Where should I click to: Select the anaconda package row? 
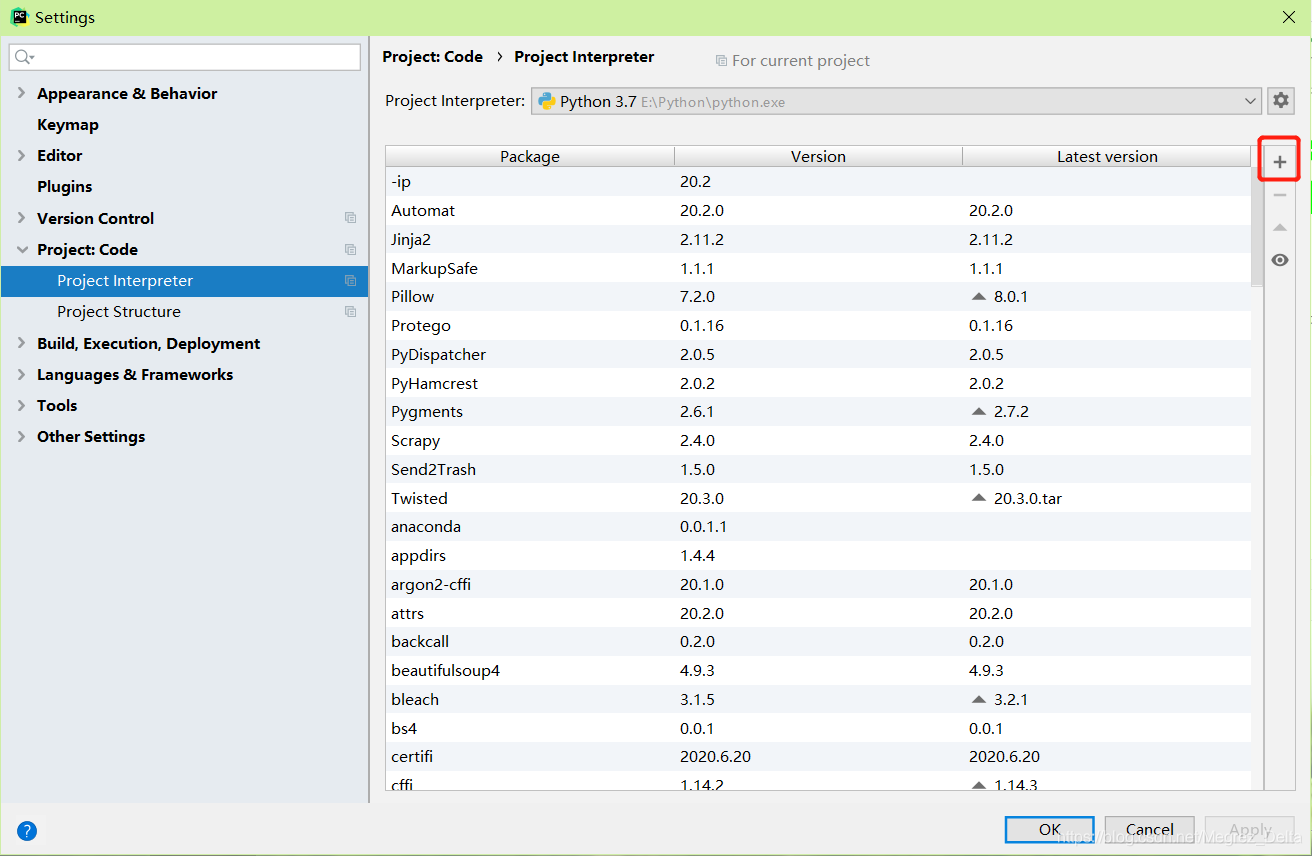818,527
